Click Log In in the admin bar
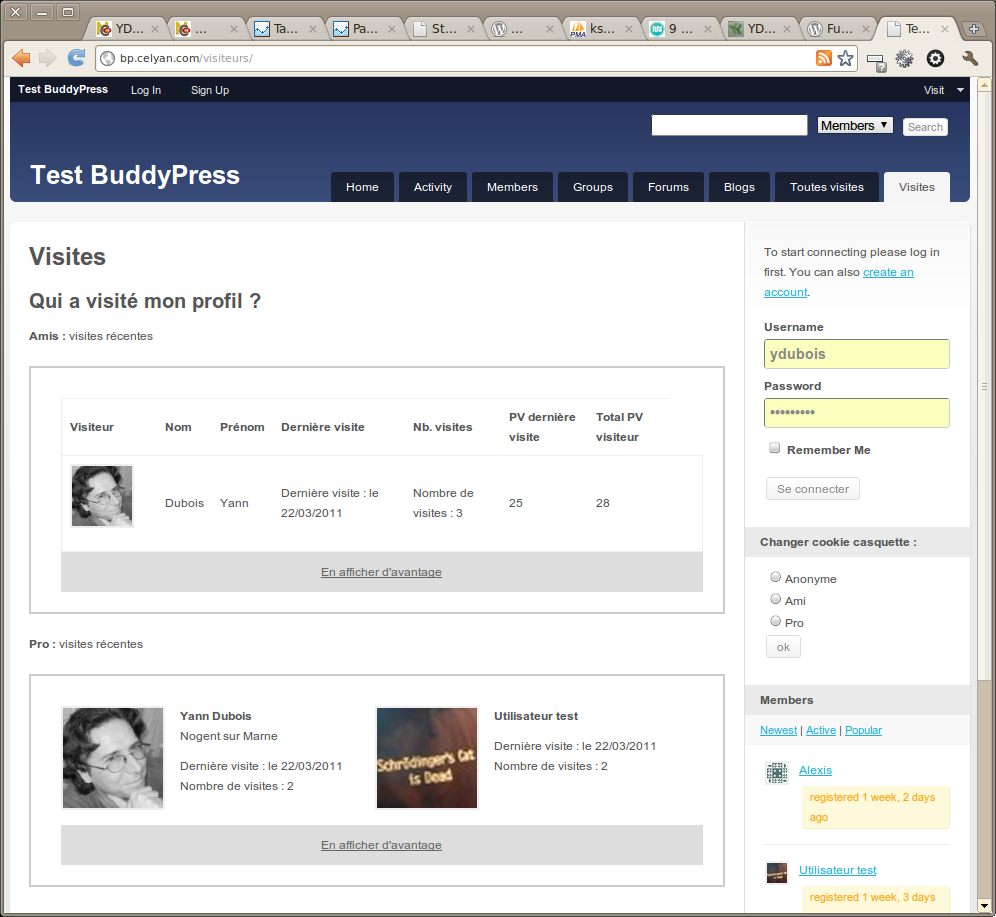996x917 pixels. (x=145, y=90)
